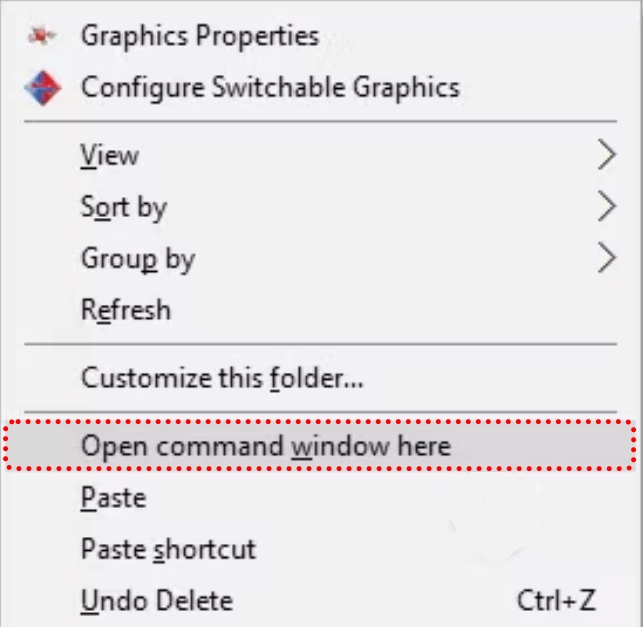Expand the View submenu arrow

[x=606, y=155]
